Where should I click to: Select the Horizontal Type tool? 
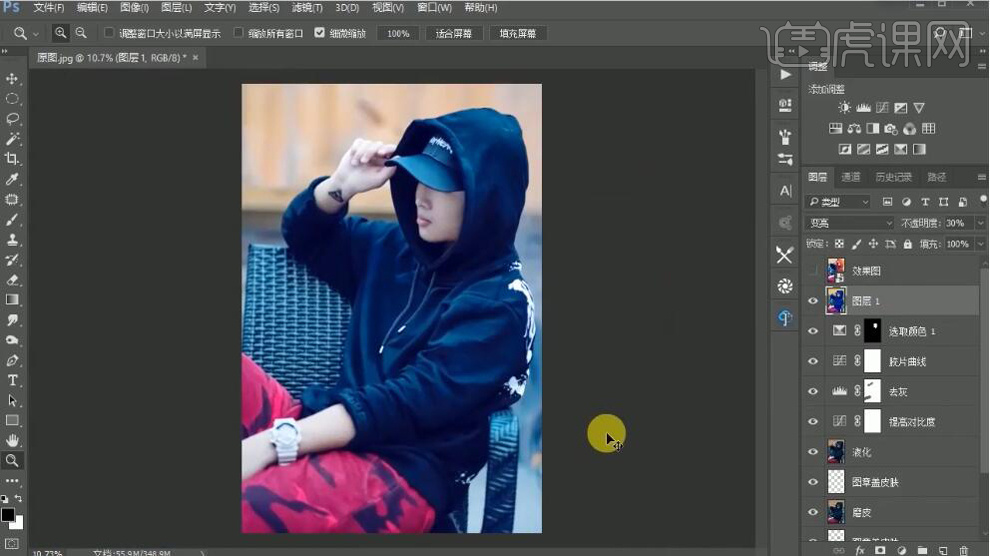tap(13, 380)
